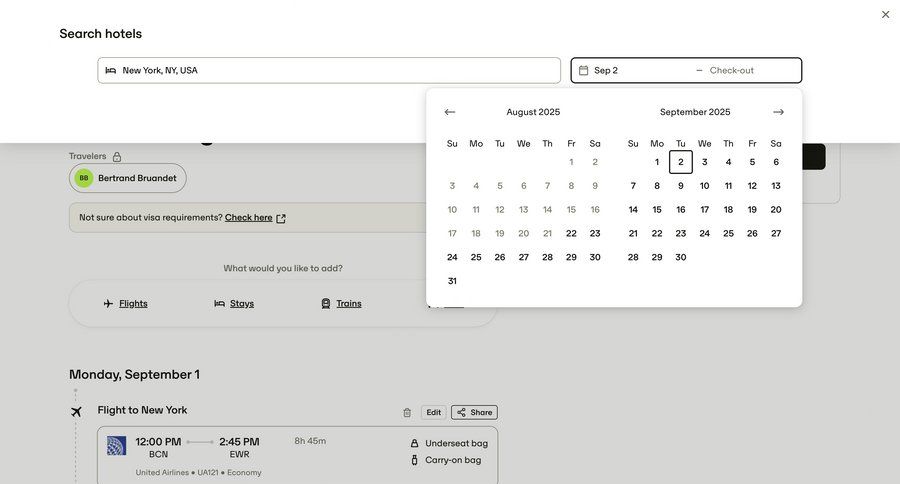Add Stays to the trip
The width and height of the screenshot is (900, 484).
242,303
